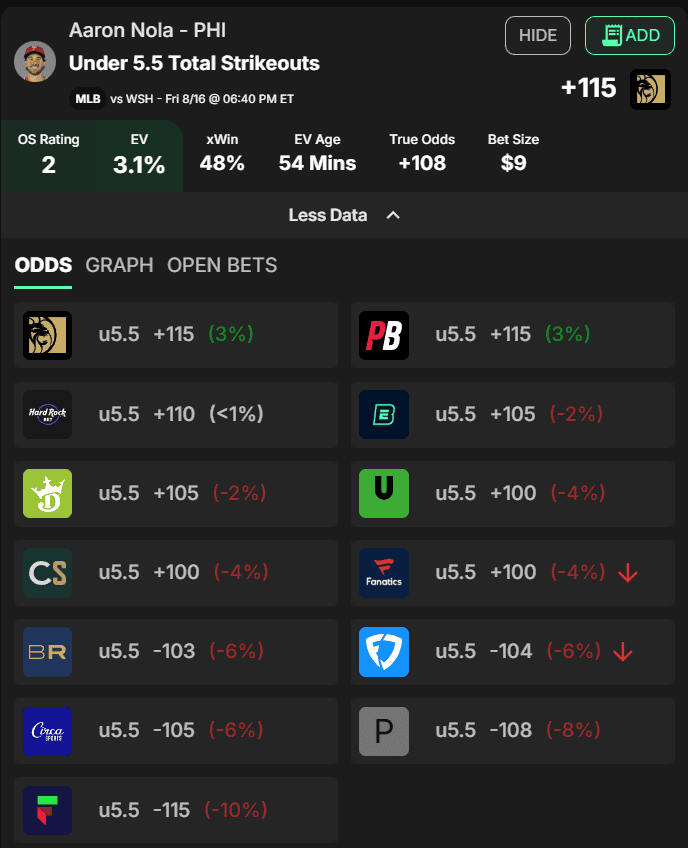This screenshot has height=848, width=688.
Task: Click the Pinnacle gray P icon
Action: [x=384, y=731]
